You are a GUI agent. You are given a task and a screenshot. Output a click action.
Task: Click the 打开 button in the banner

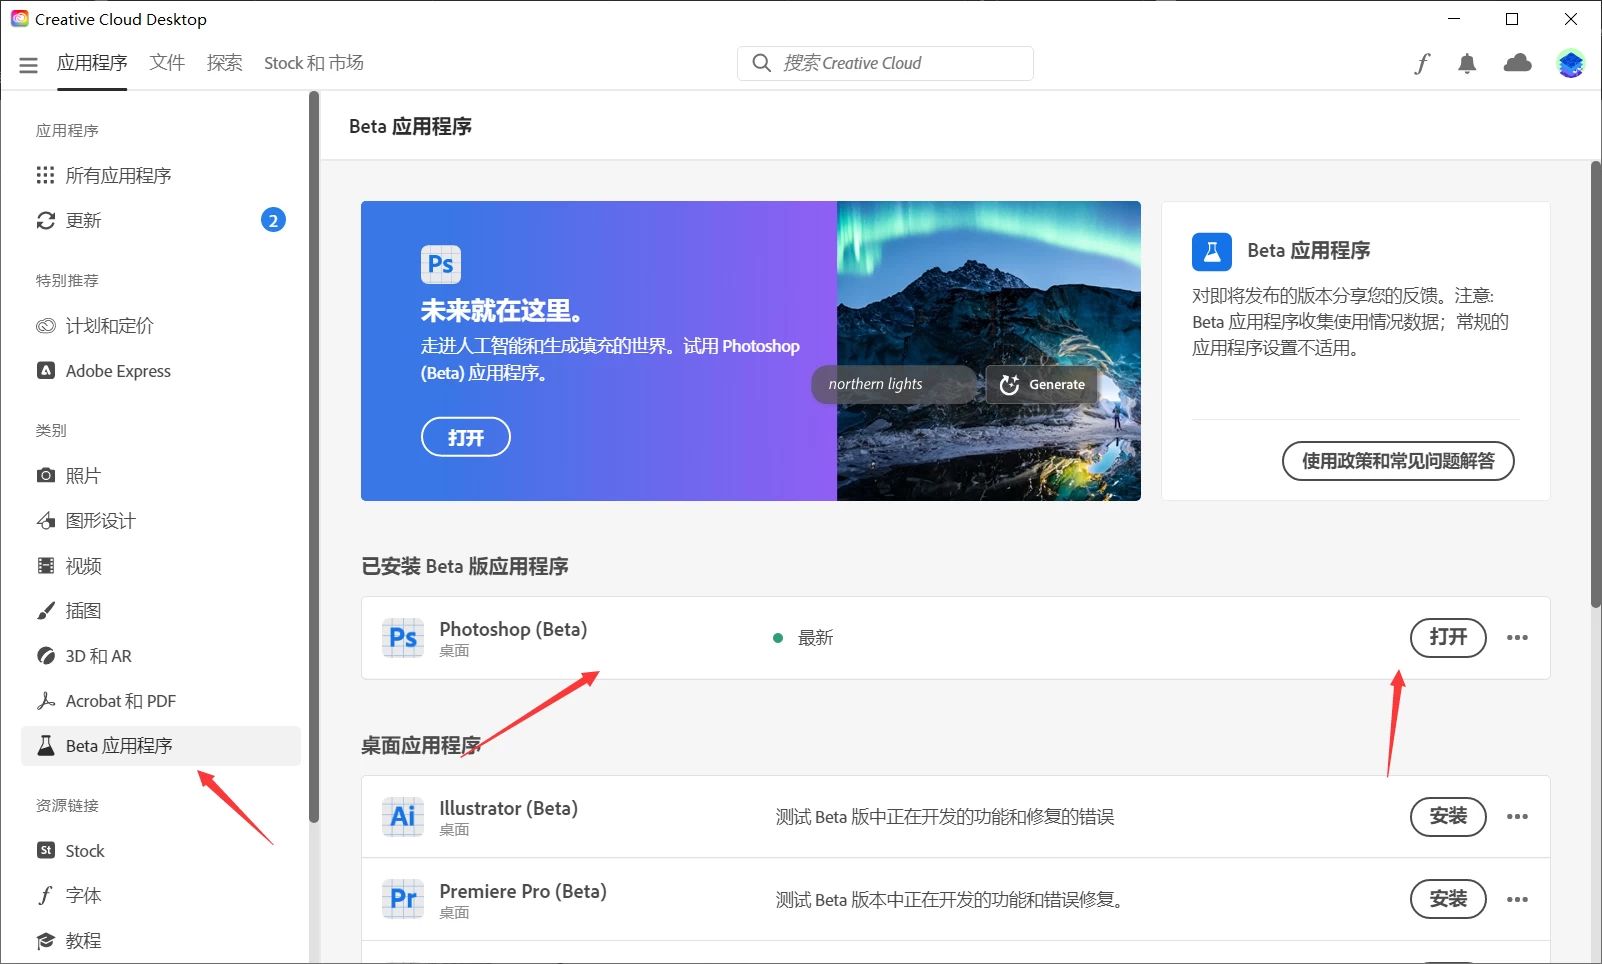point(466,437)
